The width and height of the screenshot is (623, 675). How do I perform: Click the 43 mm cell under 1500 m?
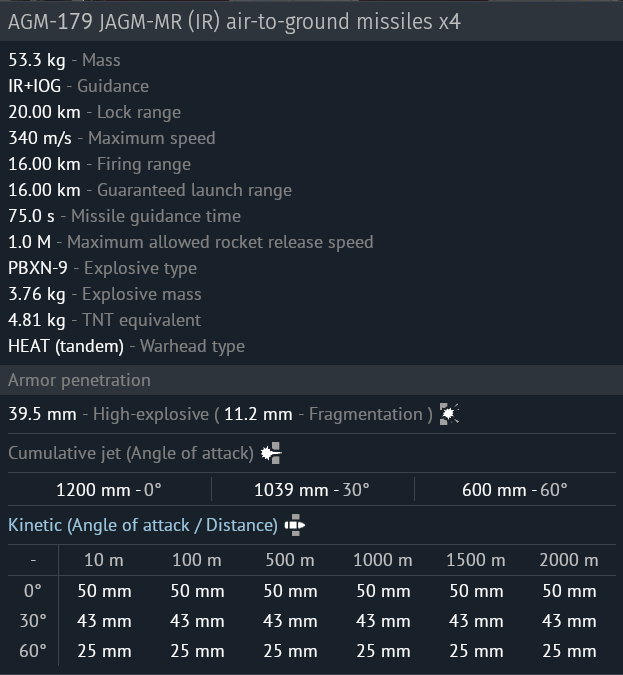coord(476,621)
